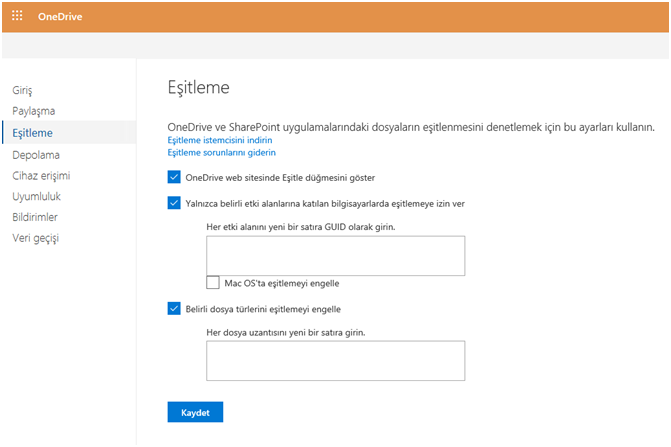Click the OneDrive header title
The image size is (671, 447).
click(60, 17)
